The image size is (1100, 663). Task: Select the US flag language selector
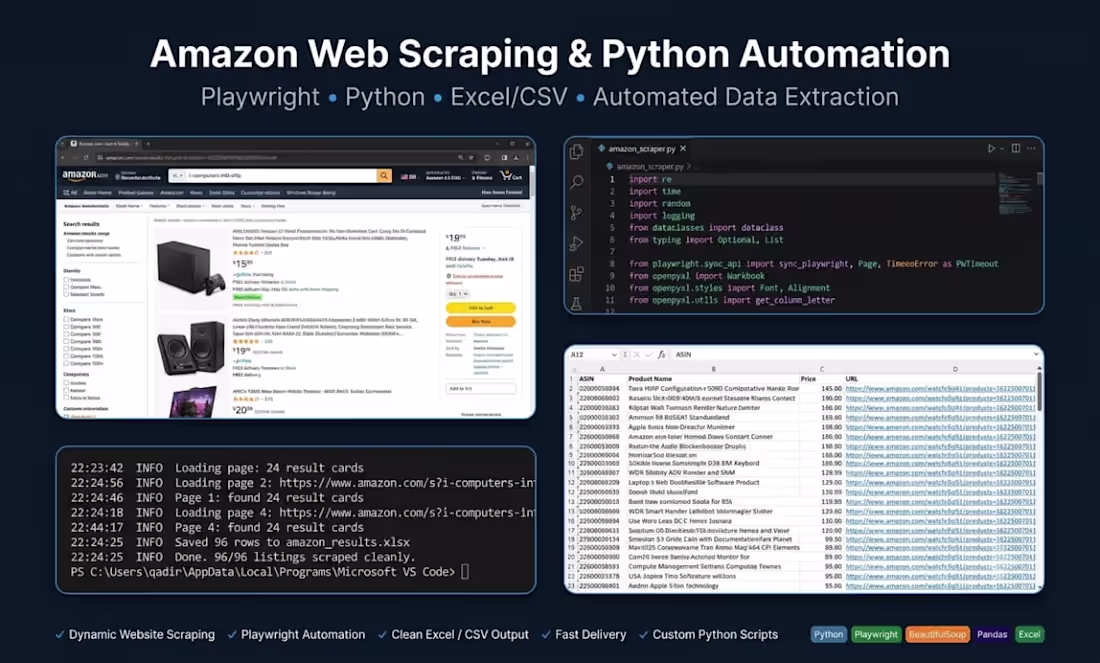(408, 177)
